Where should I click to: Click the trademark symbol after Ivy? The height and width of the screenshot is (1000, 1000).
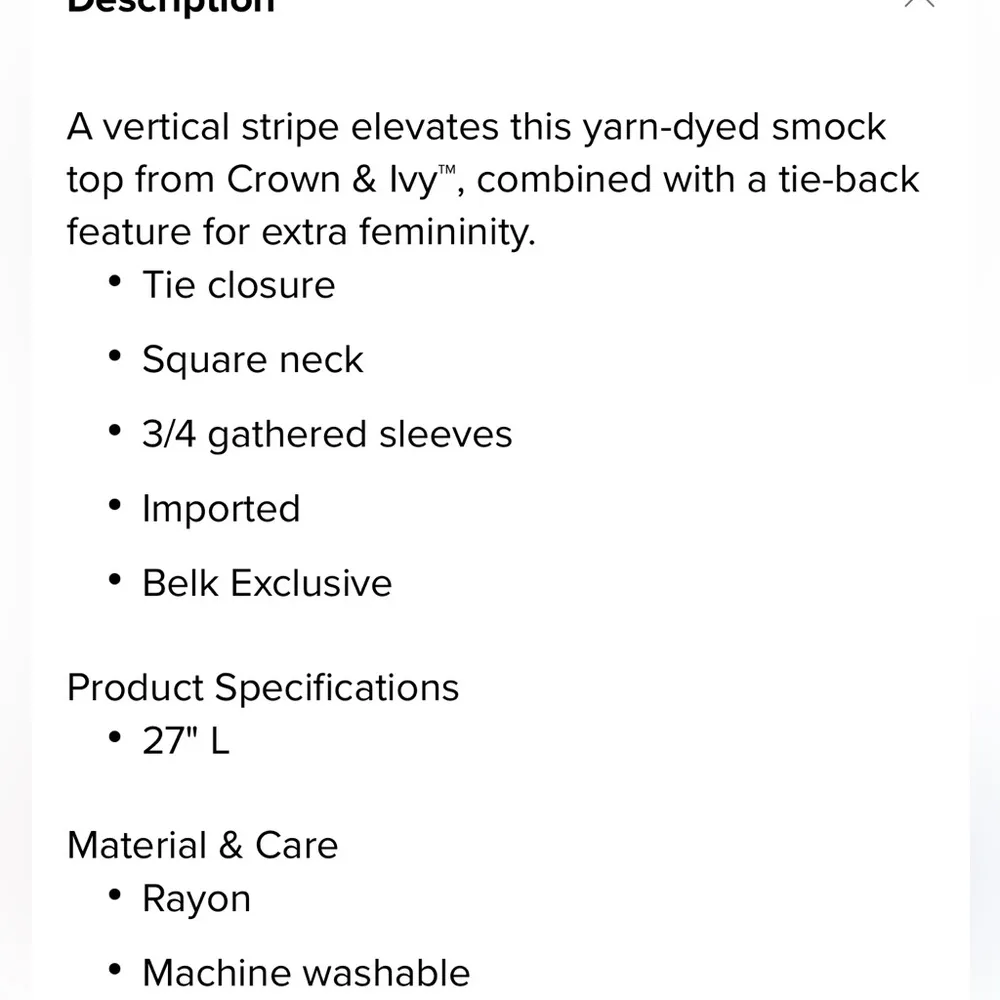(x=451, y=170)
